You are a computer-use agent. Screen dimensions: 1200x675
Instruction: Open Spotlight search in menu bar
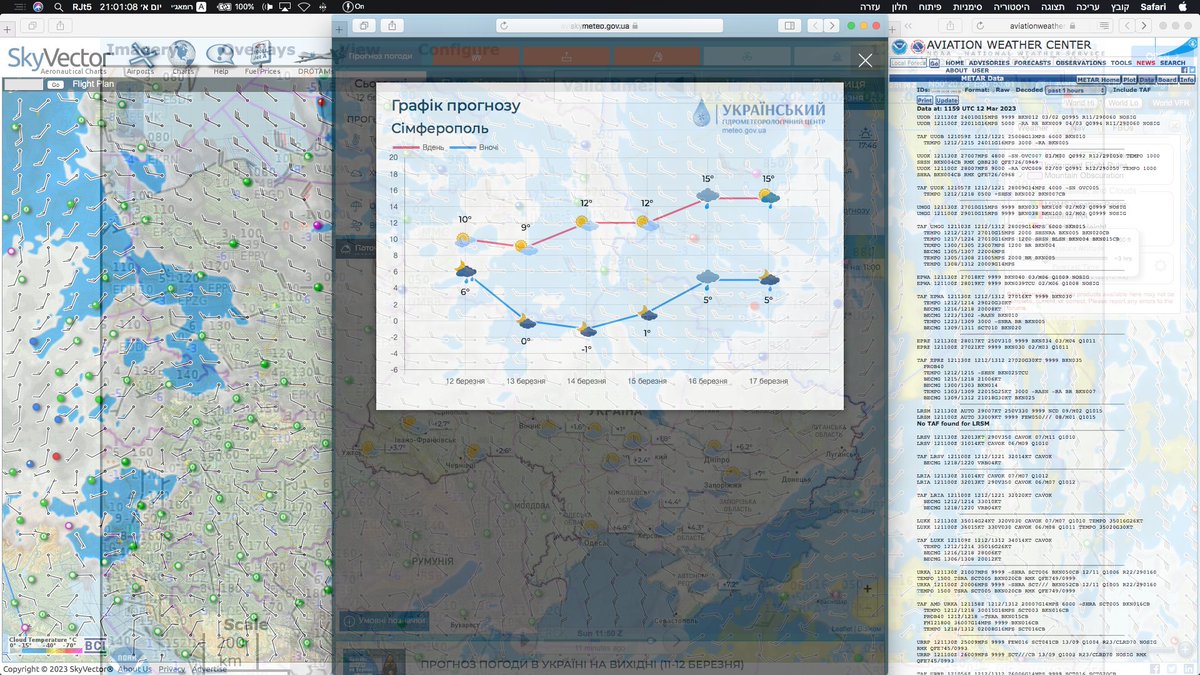click(58, 7)
